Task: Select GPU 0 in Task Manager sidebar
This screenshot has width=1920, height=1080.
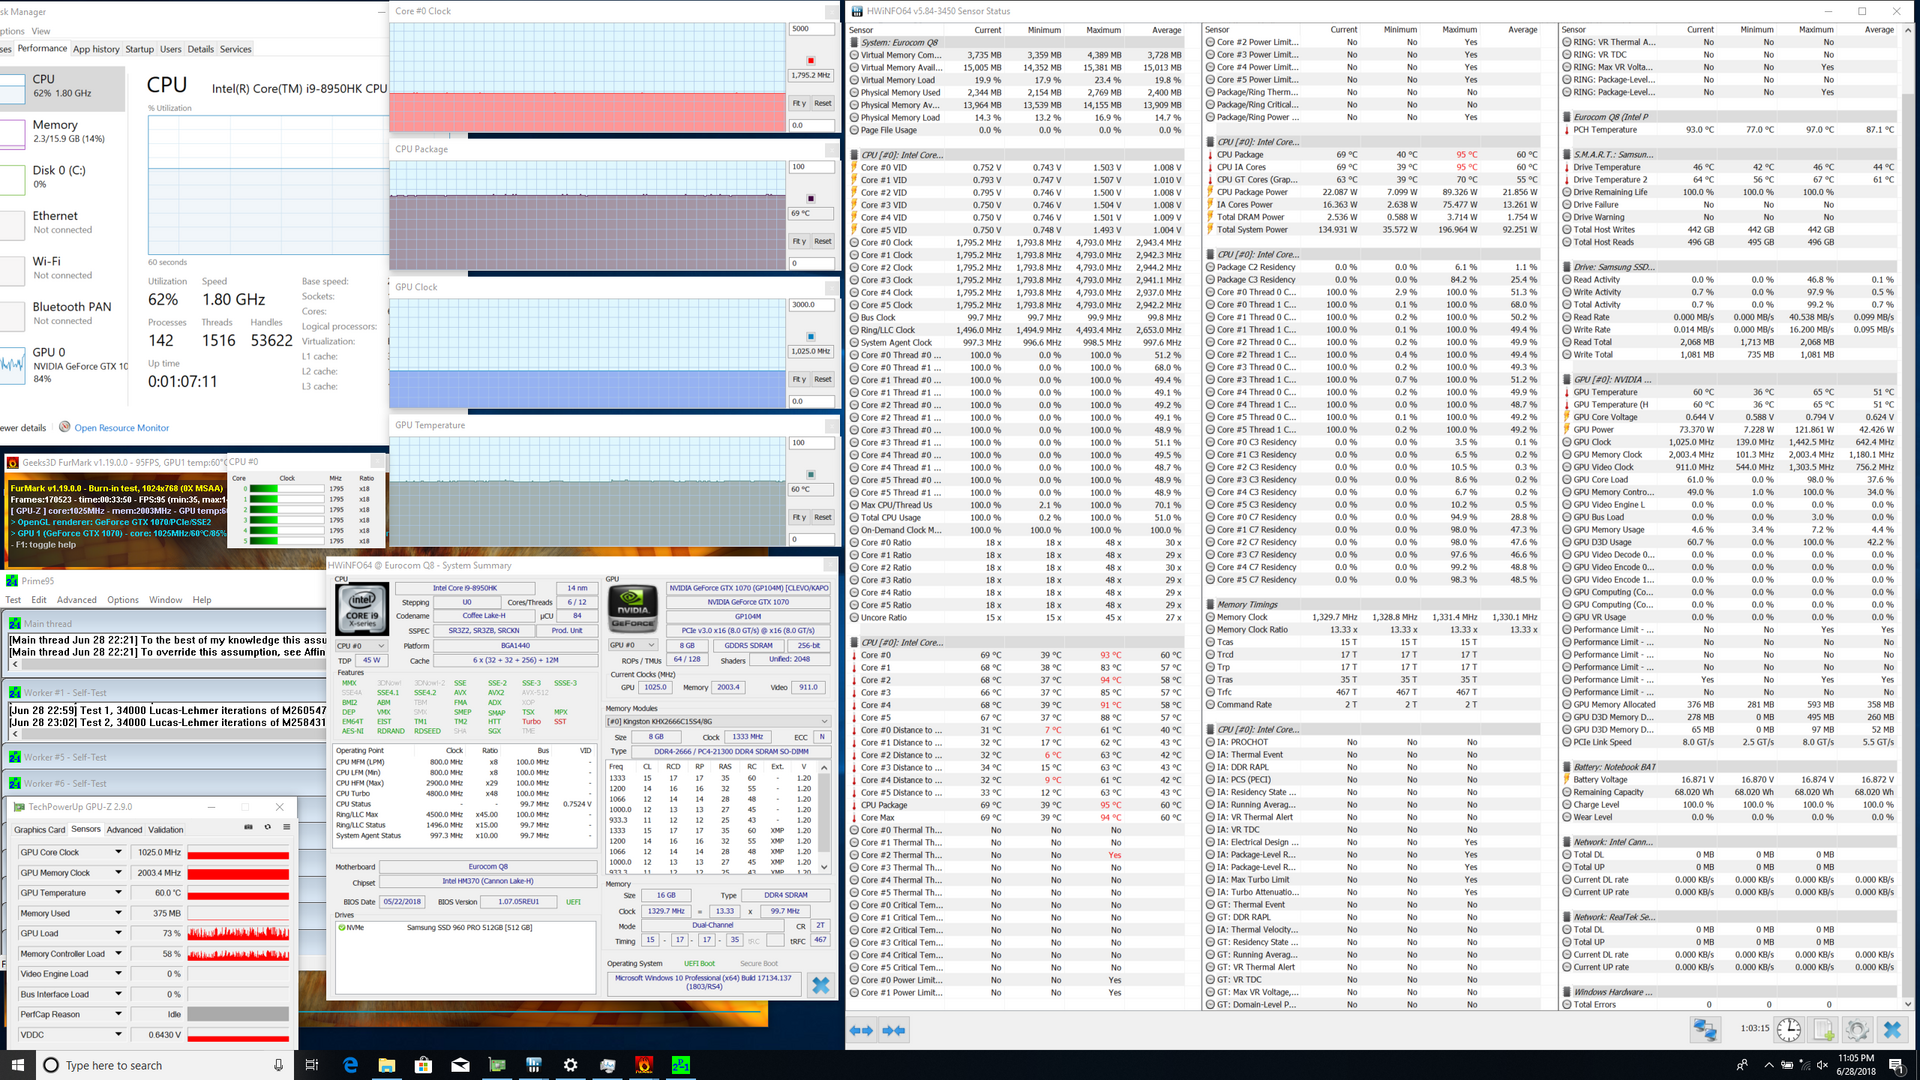Action: point(62,366)
